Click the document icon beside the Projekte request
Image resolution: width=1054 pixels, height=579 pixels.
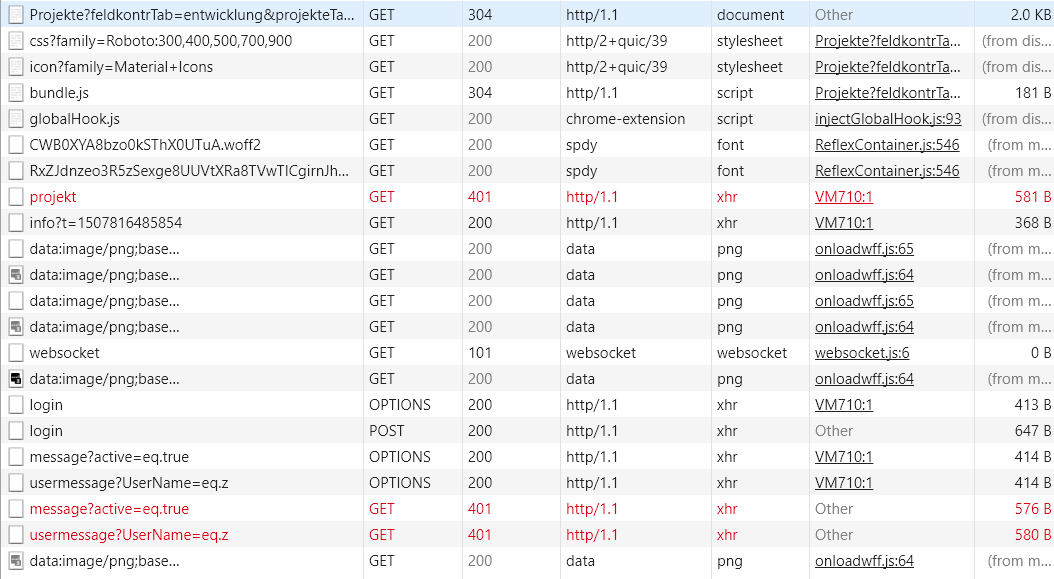pyautogui.click(x=14, y=14)
